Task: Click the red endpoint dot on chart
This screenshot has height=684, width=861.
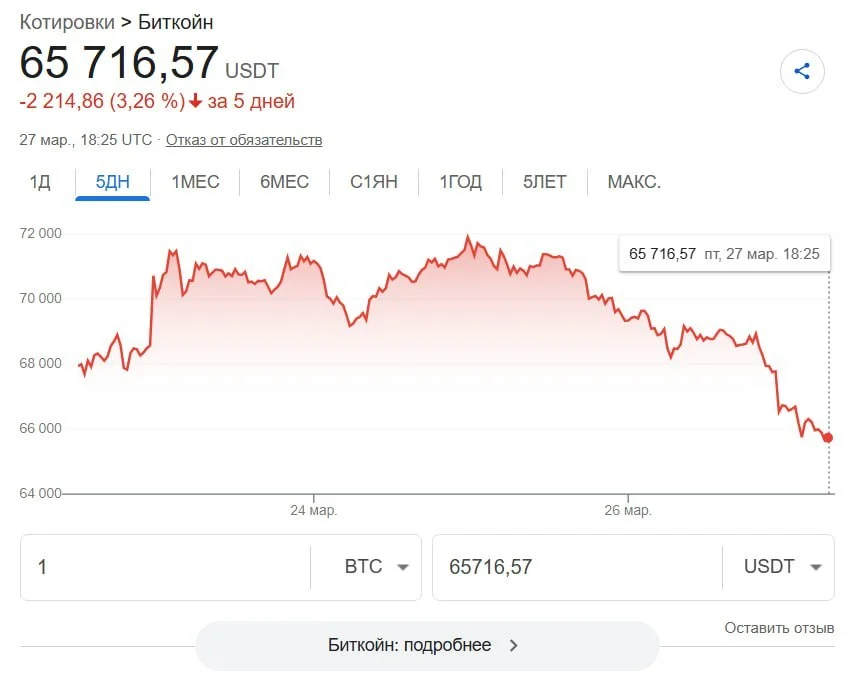Action: (828, 438)
